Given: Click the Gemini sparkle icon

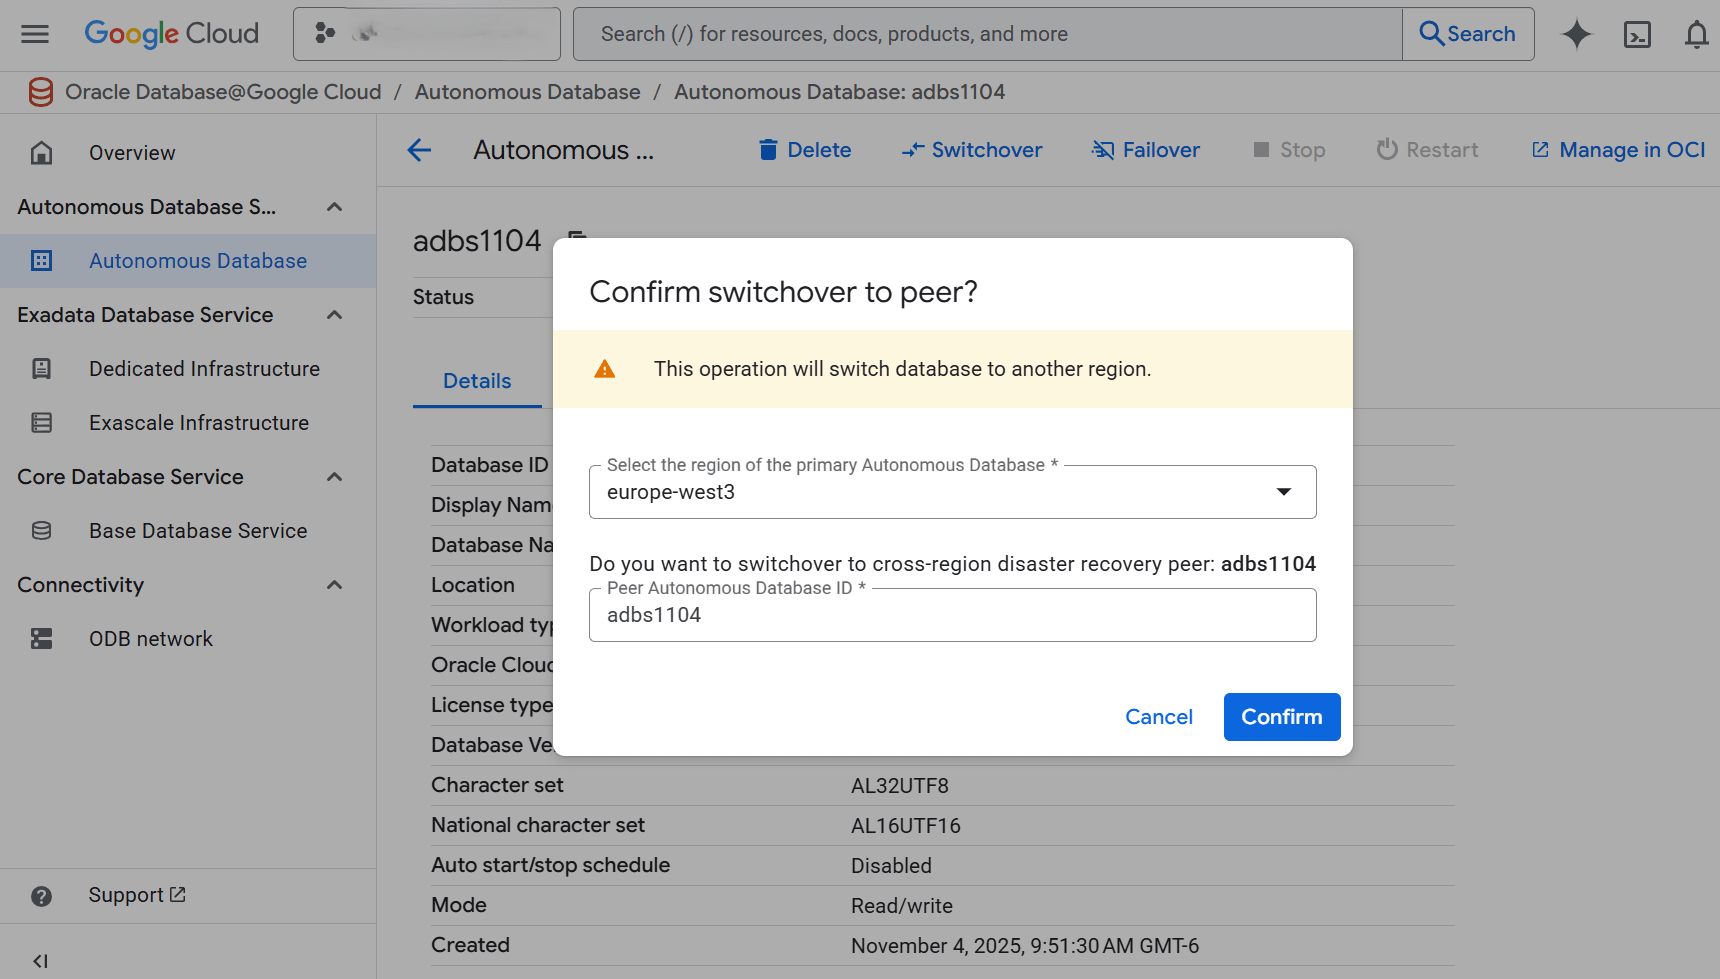Looking at the screenshot, I should point(1576,33).
